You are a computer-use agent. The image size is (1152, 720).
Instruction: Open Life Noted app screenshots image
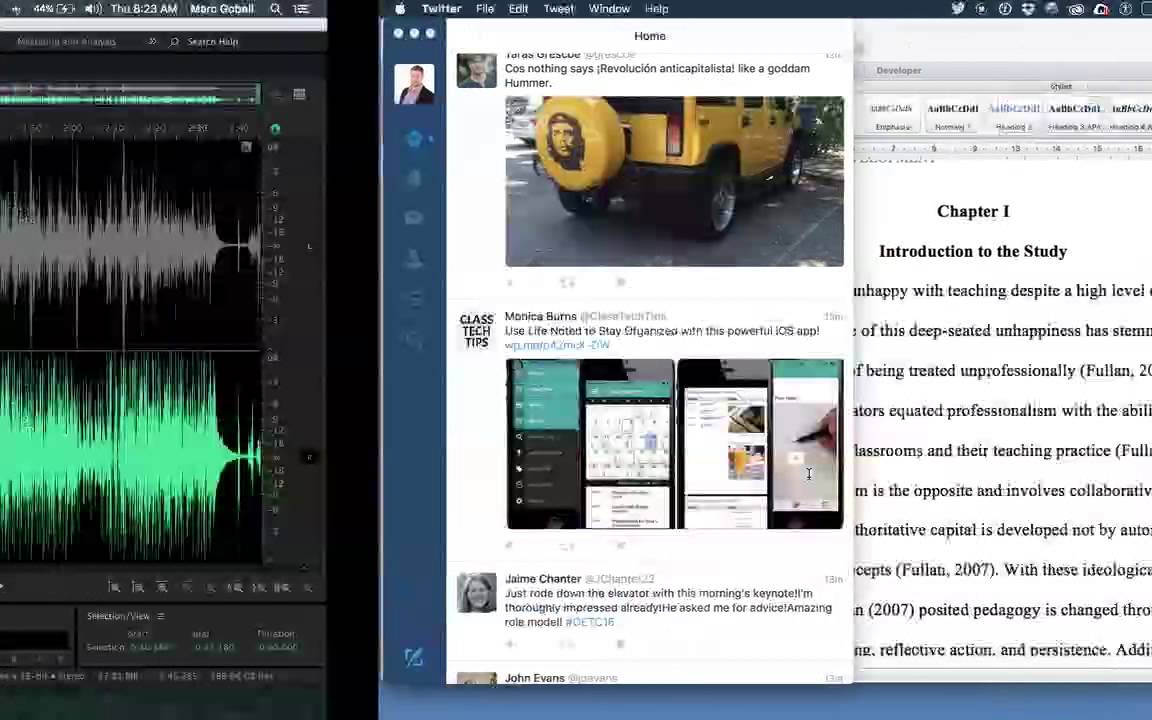(x=674, y=443)
